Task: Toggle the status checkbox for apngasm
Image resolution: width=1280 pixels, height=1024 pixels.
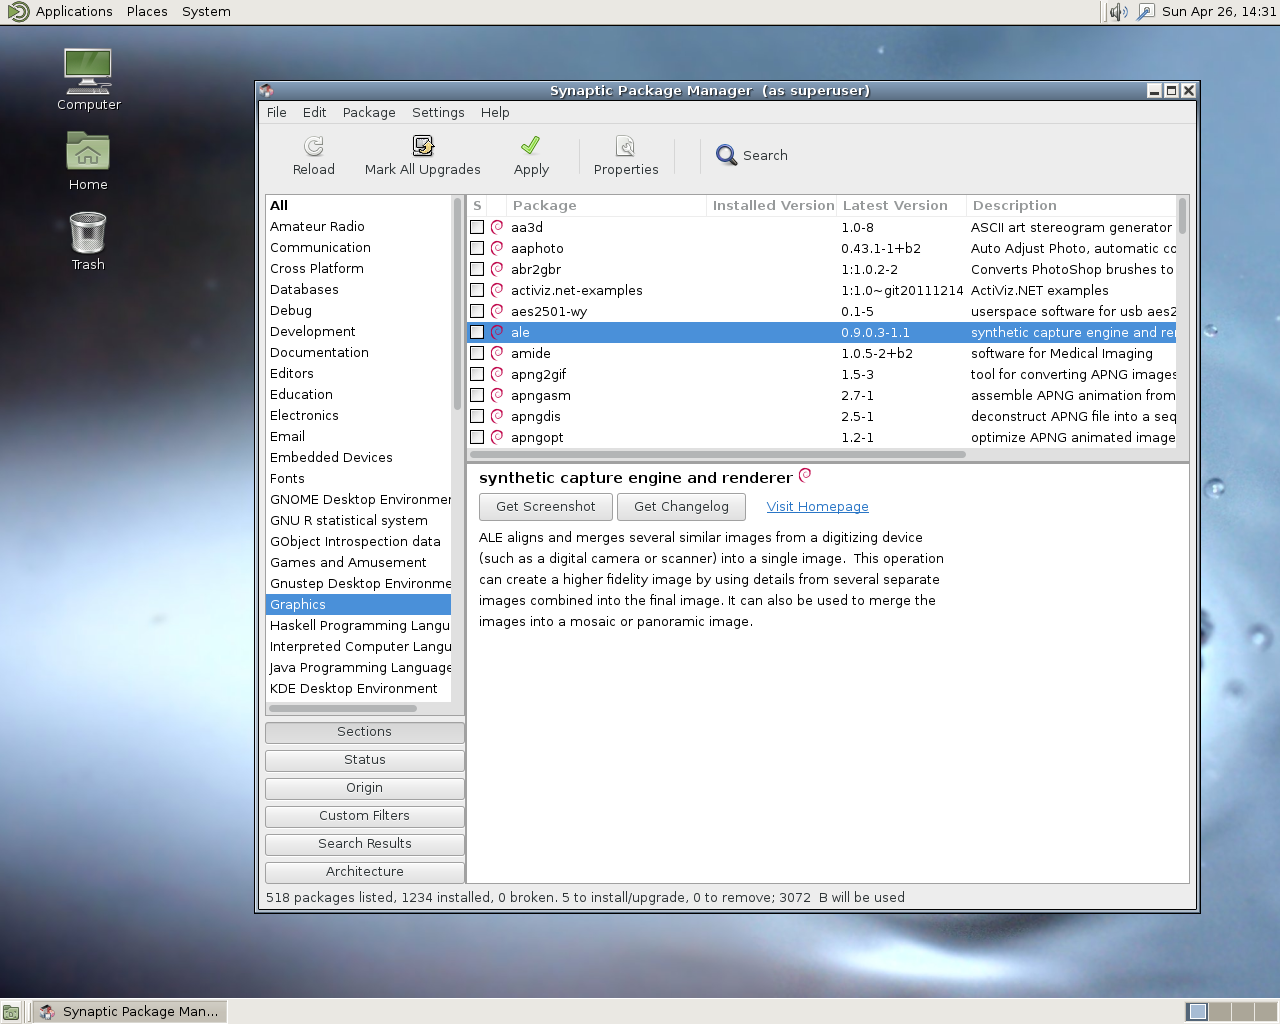Action: point(477,395)
